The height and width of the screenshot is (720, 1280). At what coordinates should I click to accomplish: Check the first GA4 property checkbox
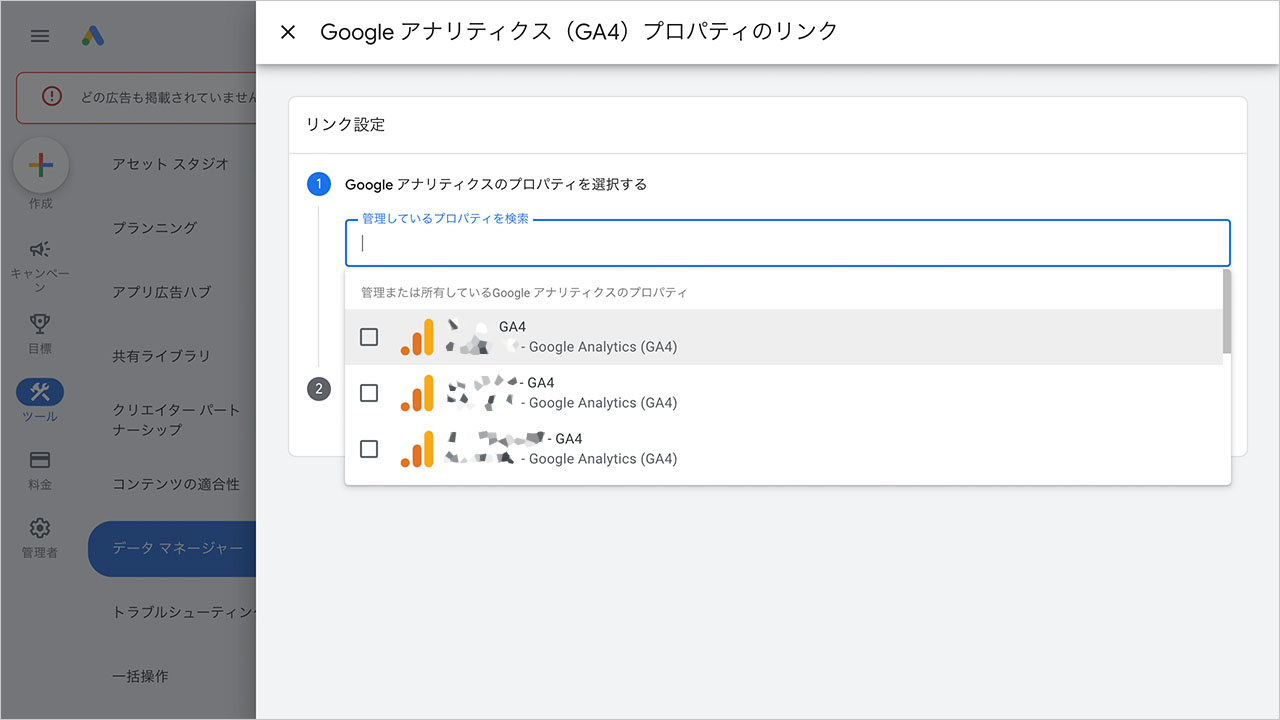tap(368, 337)
